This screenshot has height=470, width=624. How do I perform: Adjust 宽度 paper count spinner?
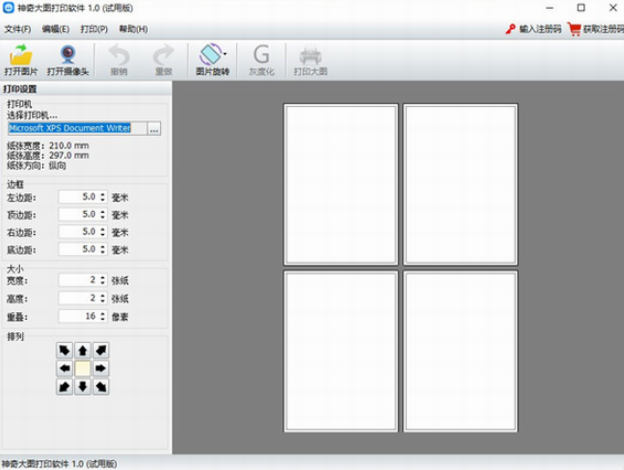[103, 280]
